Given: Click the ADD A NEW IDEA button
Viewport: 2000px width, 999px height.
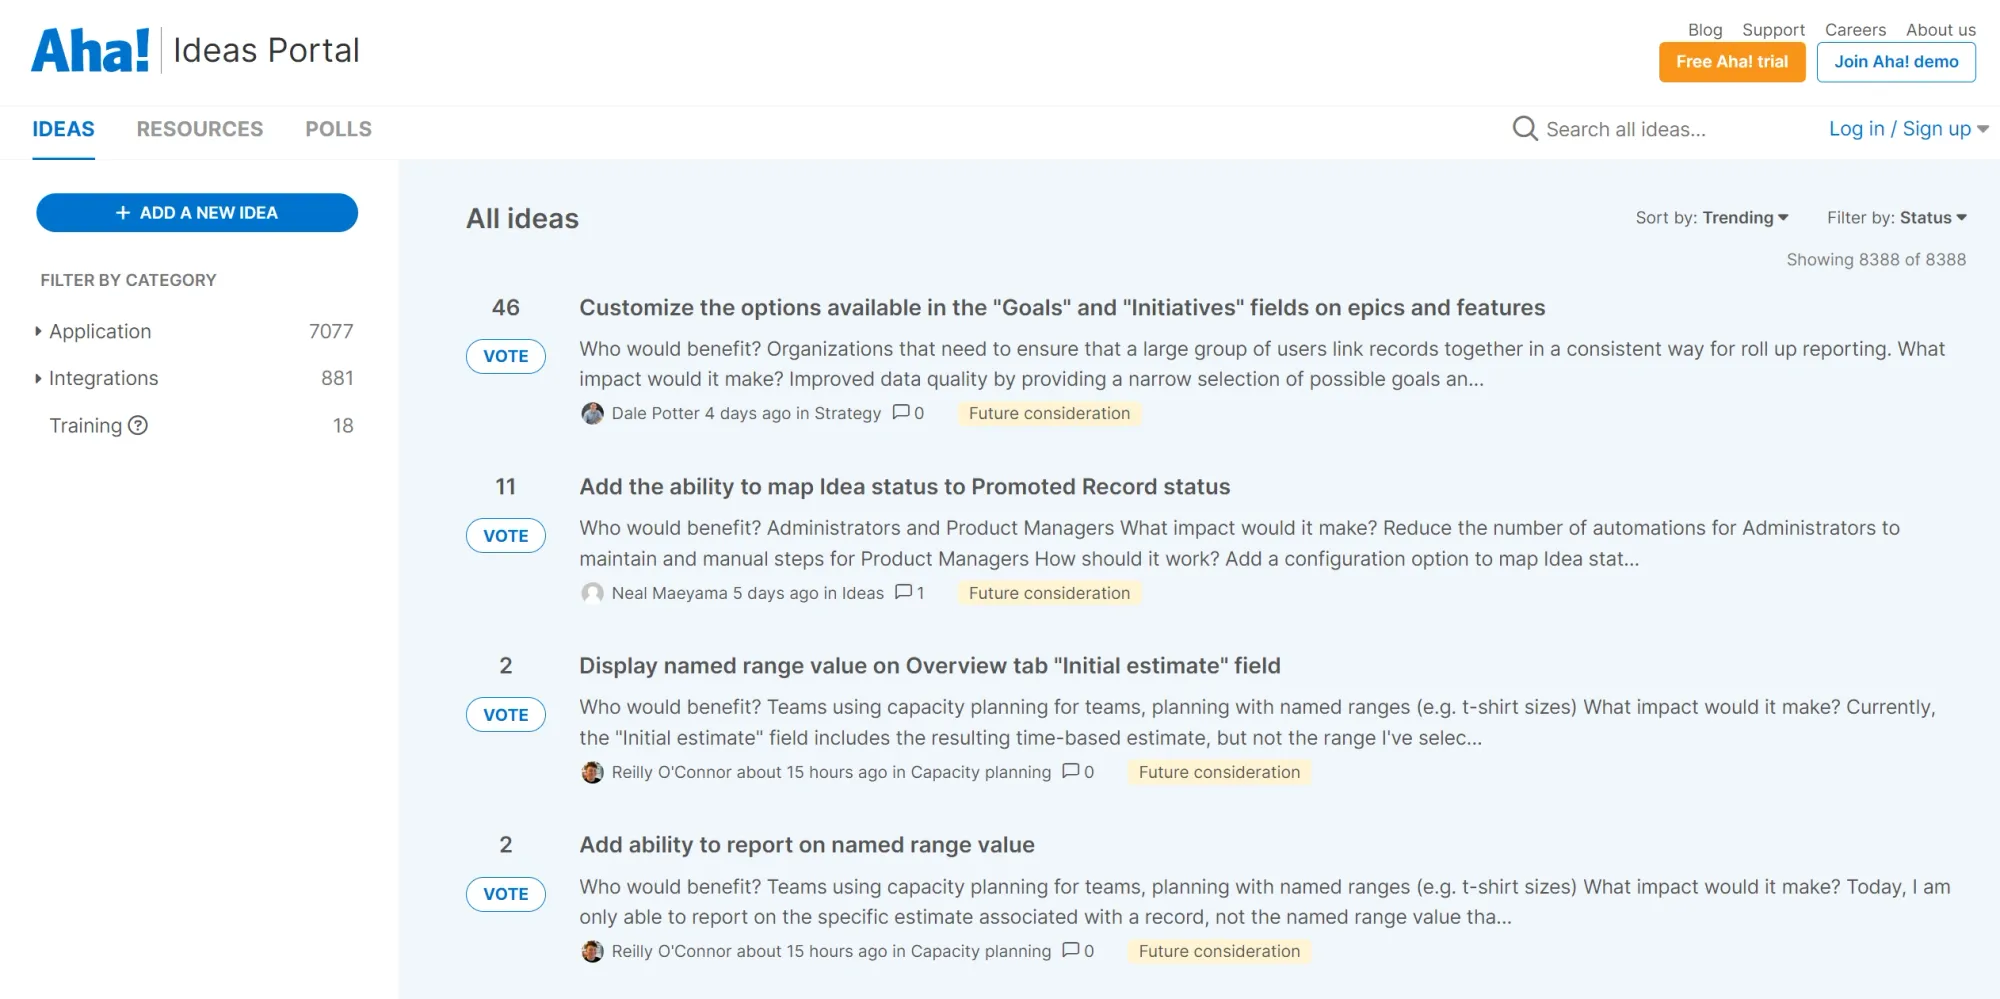Looking at the screenshot, I should point(196,212).
